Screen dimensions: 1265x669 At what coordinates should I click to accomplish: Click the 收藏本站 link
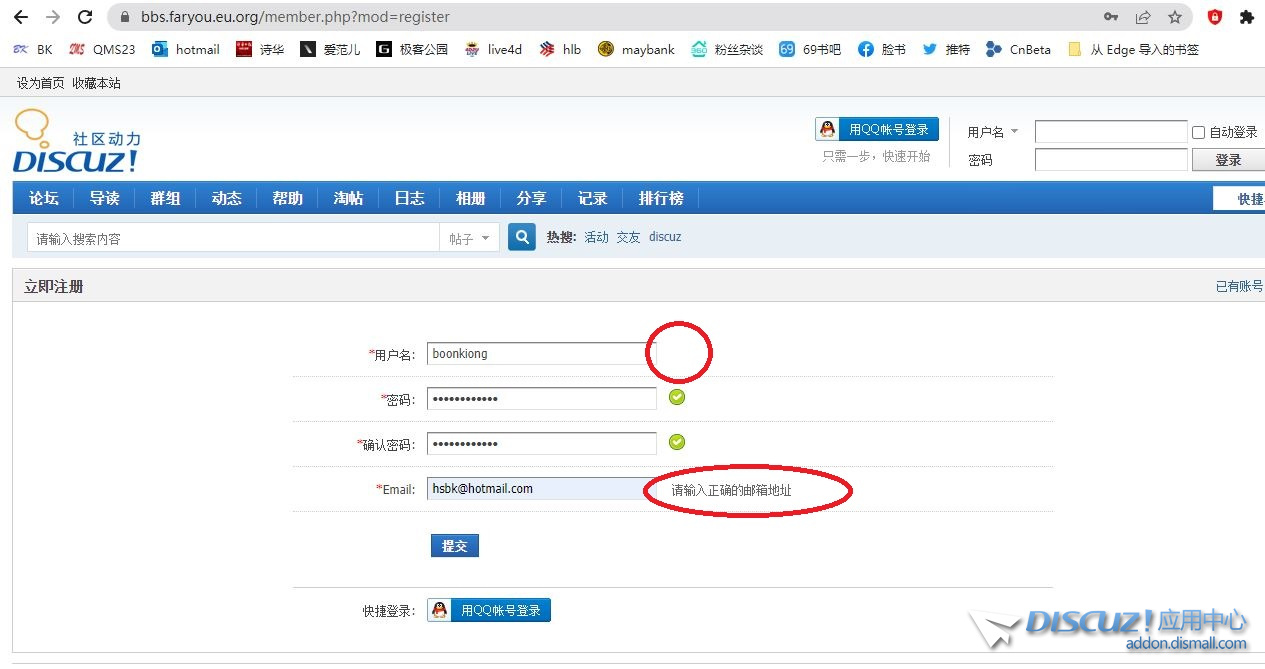tap(96, 83)
